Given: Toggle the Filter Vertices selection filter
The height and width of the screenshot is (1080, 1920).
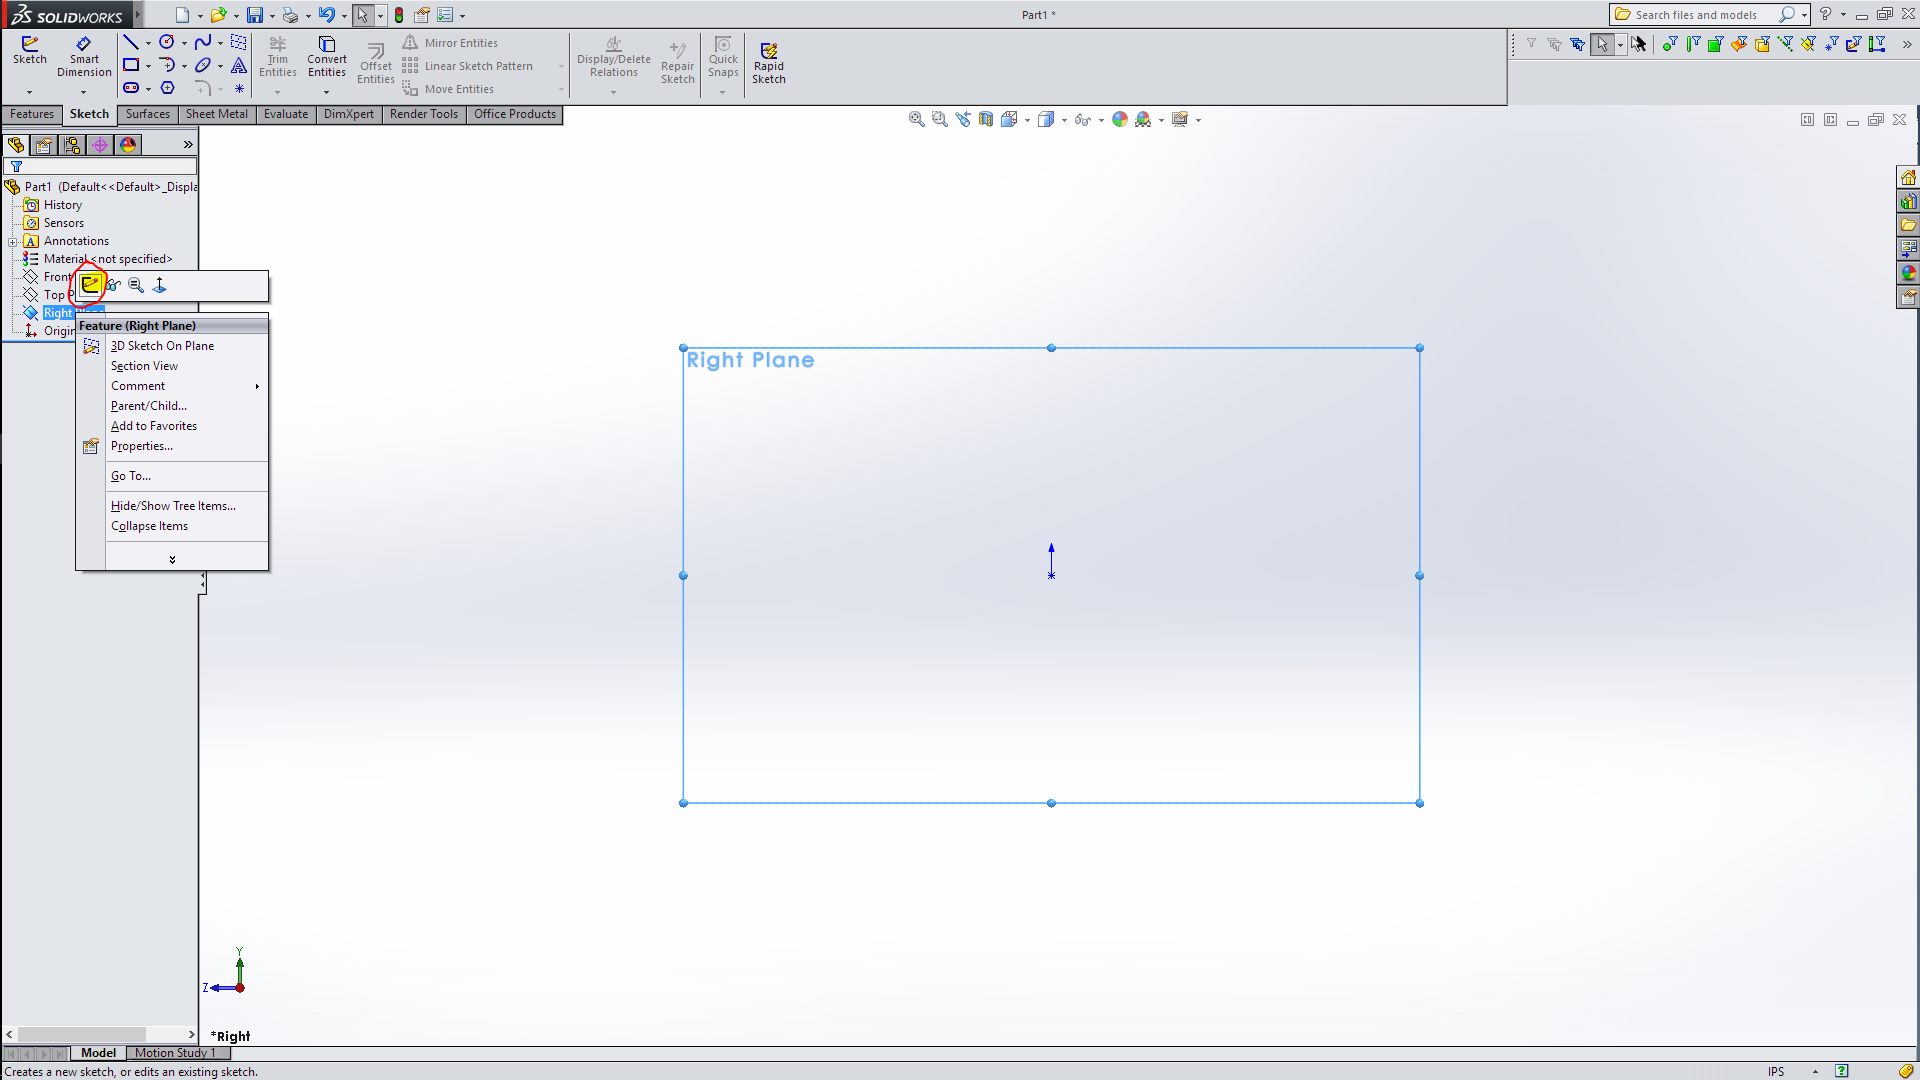Looking at the screenshot, I should pyautogui.click(x=1668, y=44).
